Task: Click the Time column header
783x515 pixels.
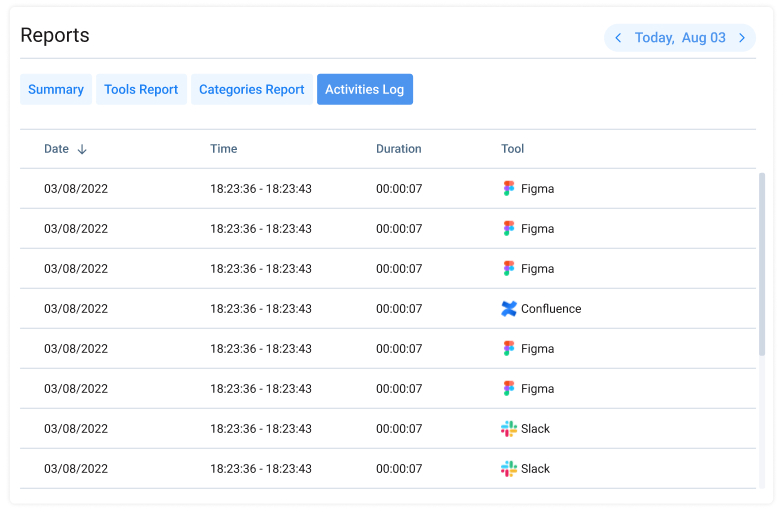Action: 224,149
